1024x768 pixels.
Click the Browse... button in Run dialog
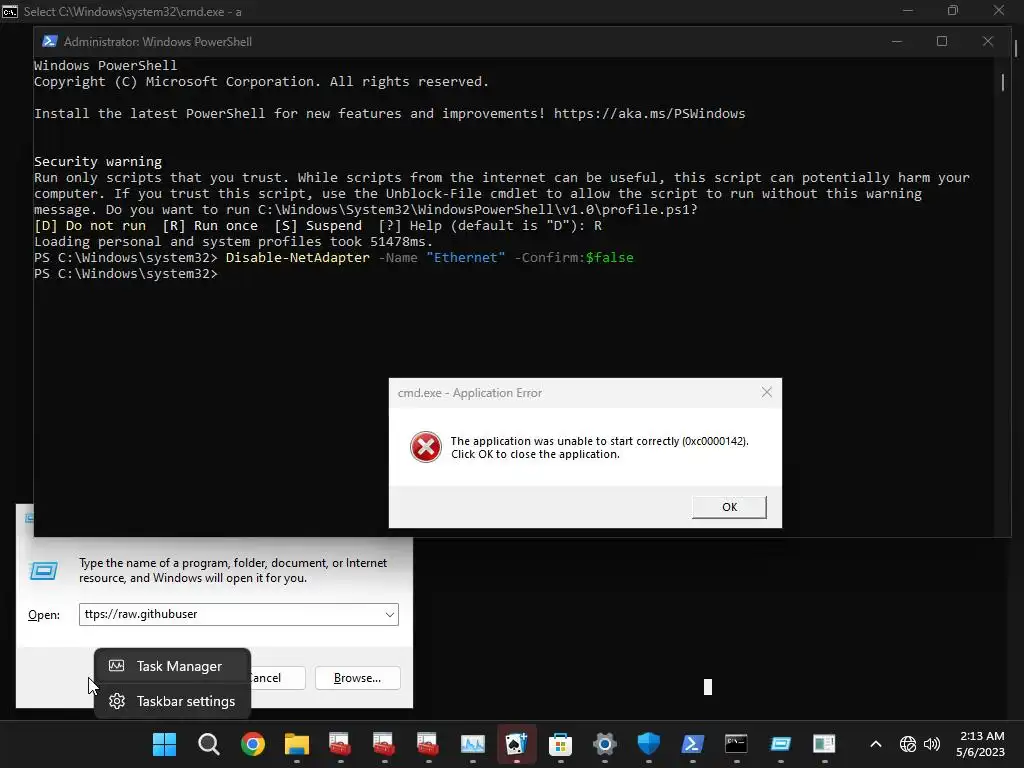357,678
